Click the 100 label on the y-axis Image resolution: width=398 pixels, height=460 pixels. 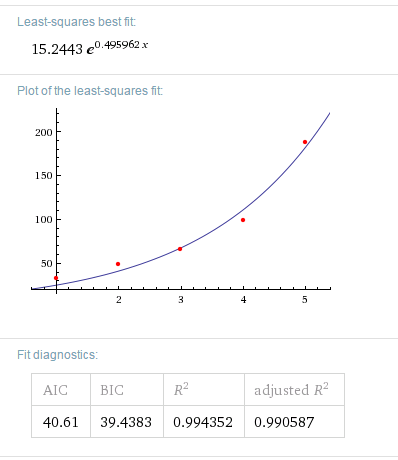(x=44, y=219)
